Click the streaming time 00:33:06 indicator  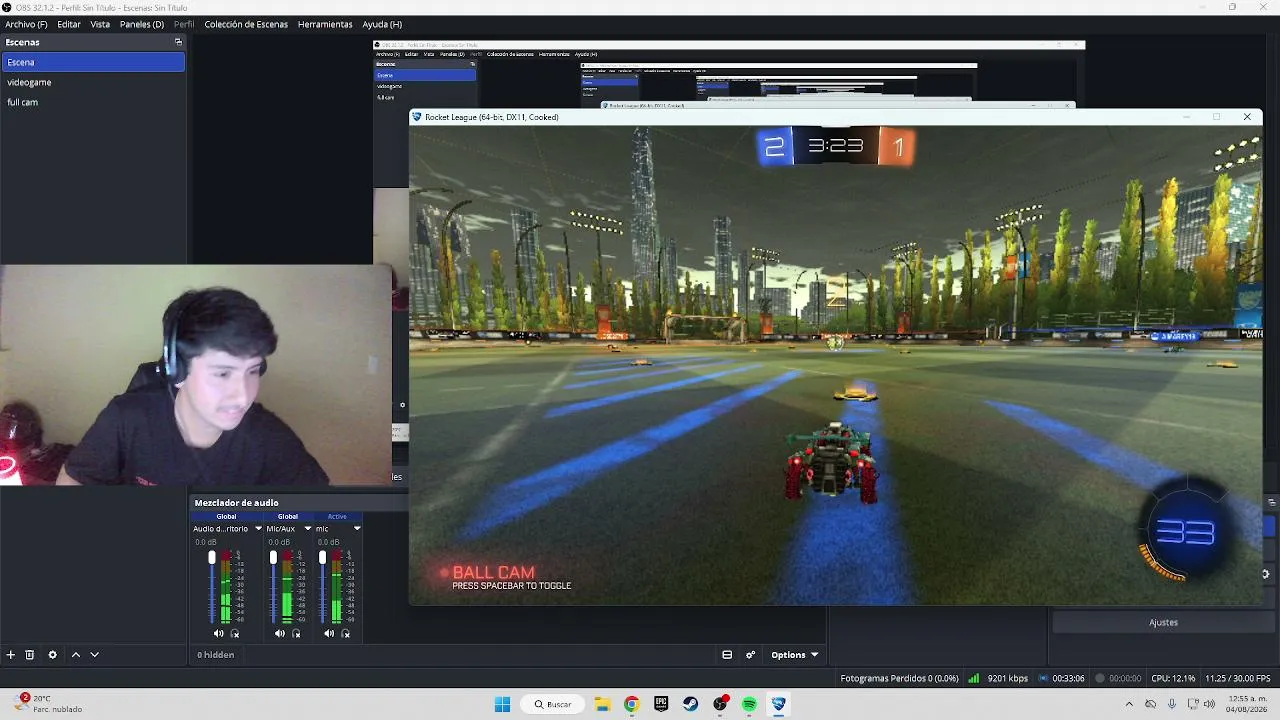[x=1068, y=678]
